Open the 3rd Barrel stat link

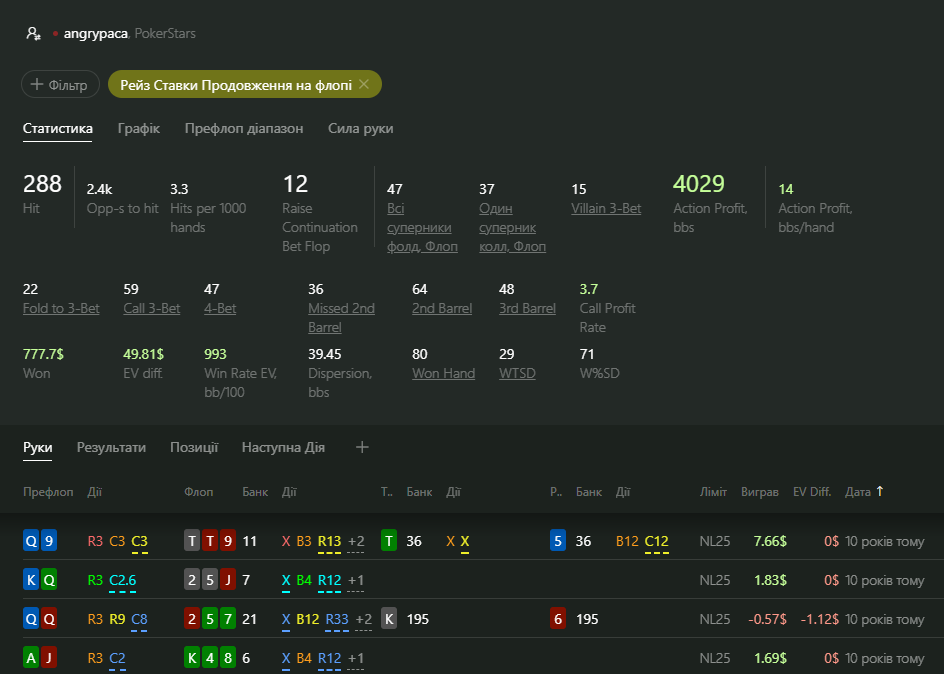(527, 308)
